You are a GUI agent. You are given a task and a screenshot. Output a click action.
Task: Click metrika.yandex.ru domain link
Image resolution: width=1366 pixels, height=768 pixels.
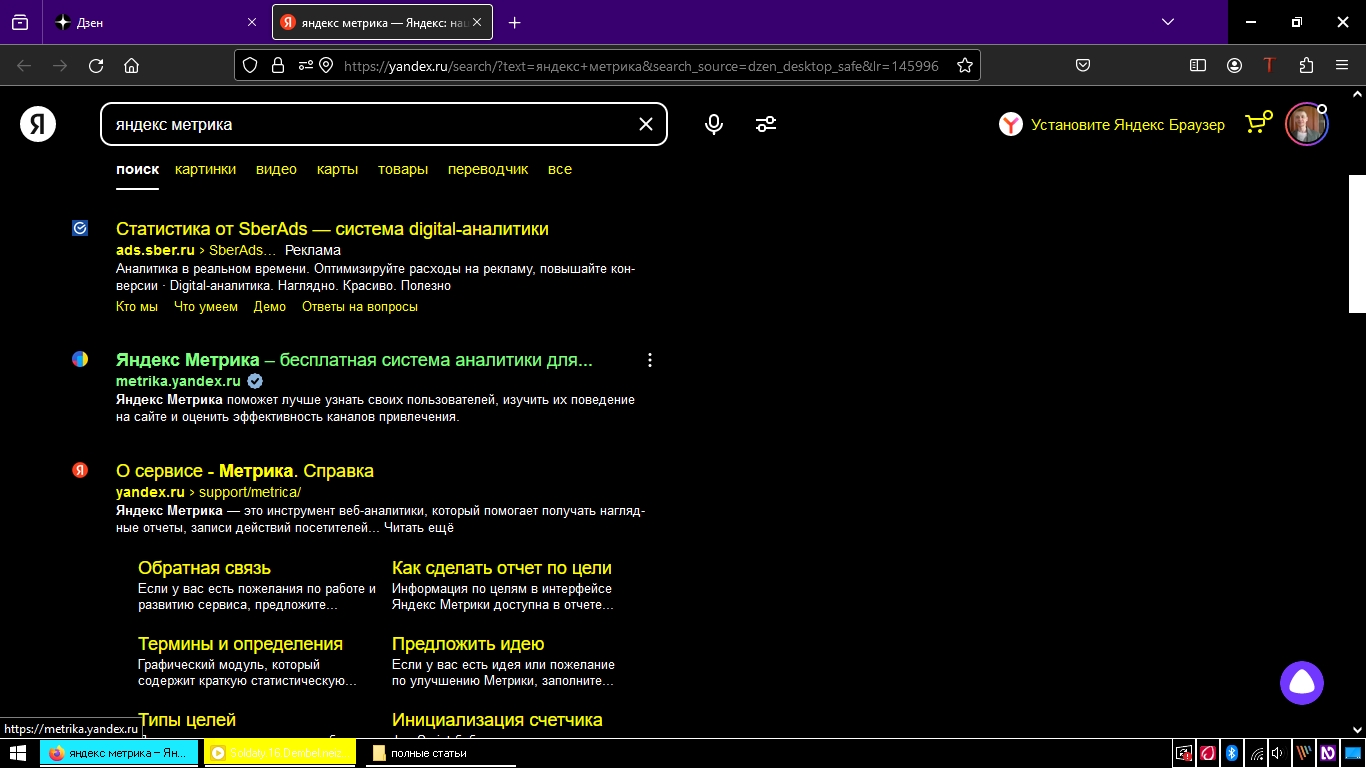(x=178, y=381)
